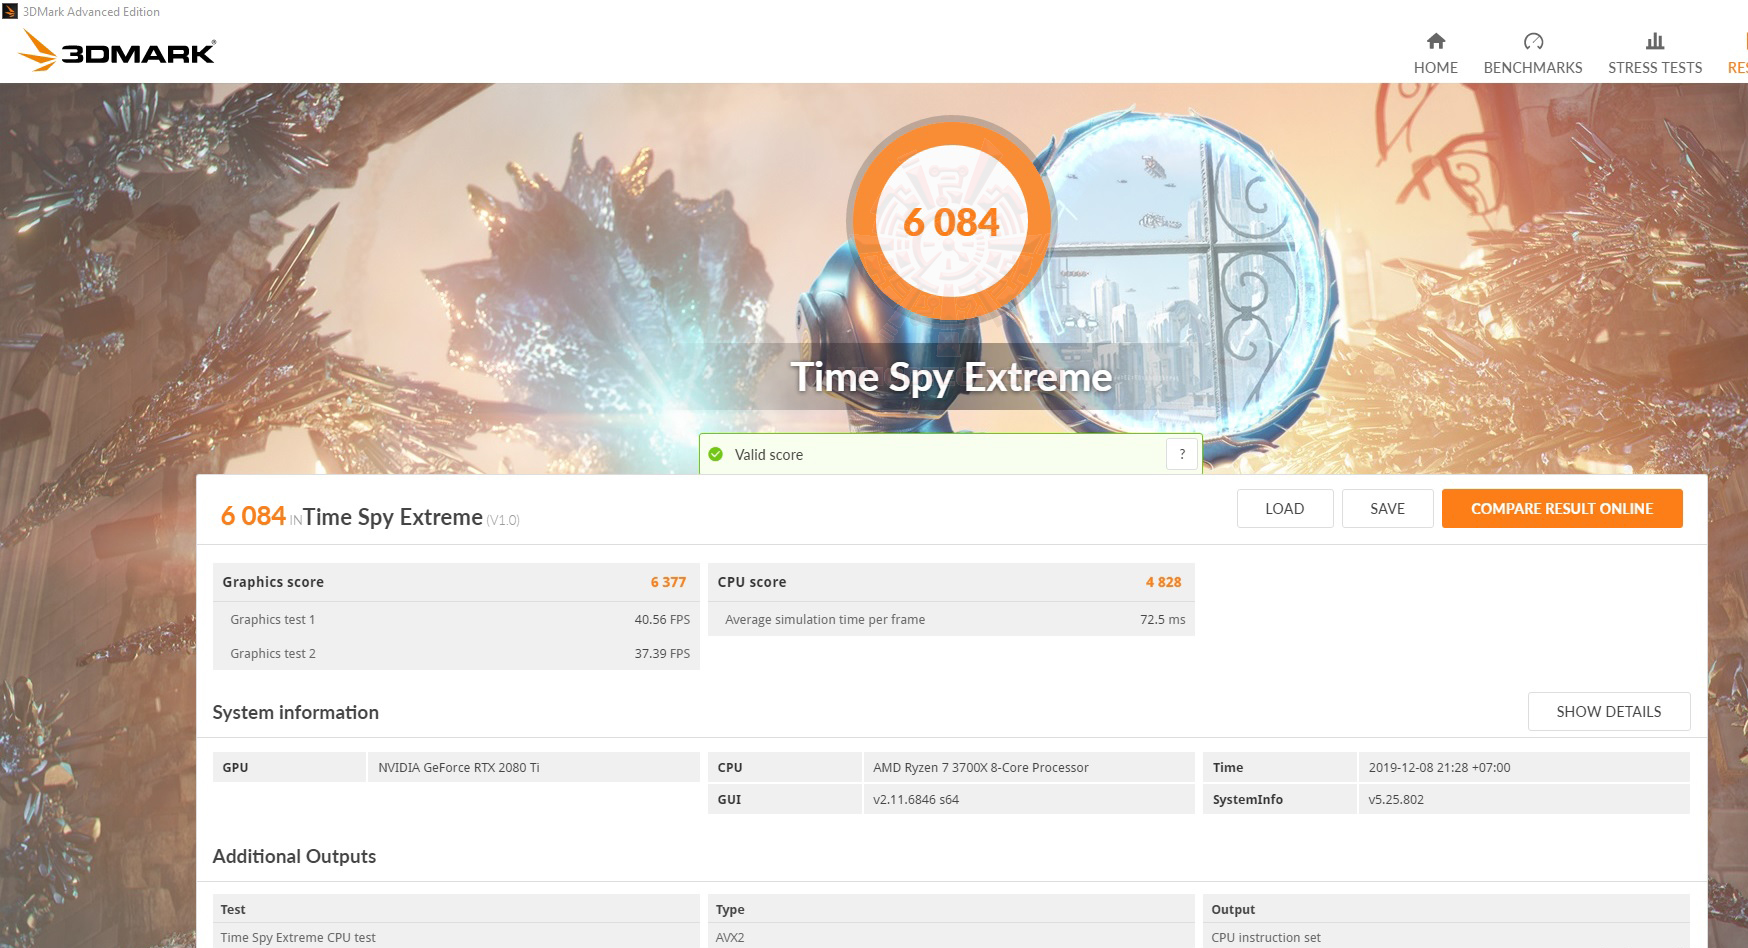The height and width of the screenshot is (948, 1748).
Task: Click the 6 084 score in result header
Action: pos(253,516)
